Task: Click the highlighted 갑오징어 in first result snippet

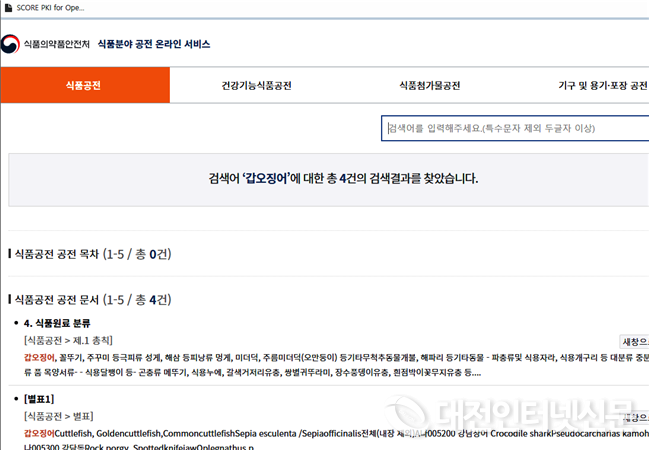Action: (x=39, y=356)
